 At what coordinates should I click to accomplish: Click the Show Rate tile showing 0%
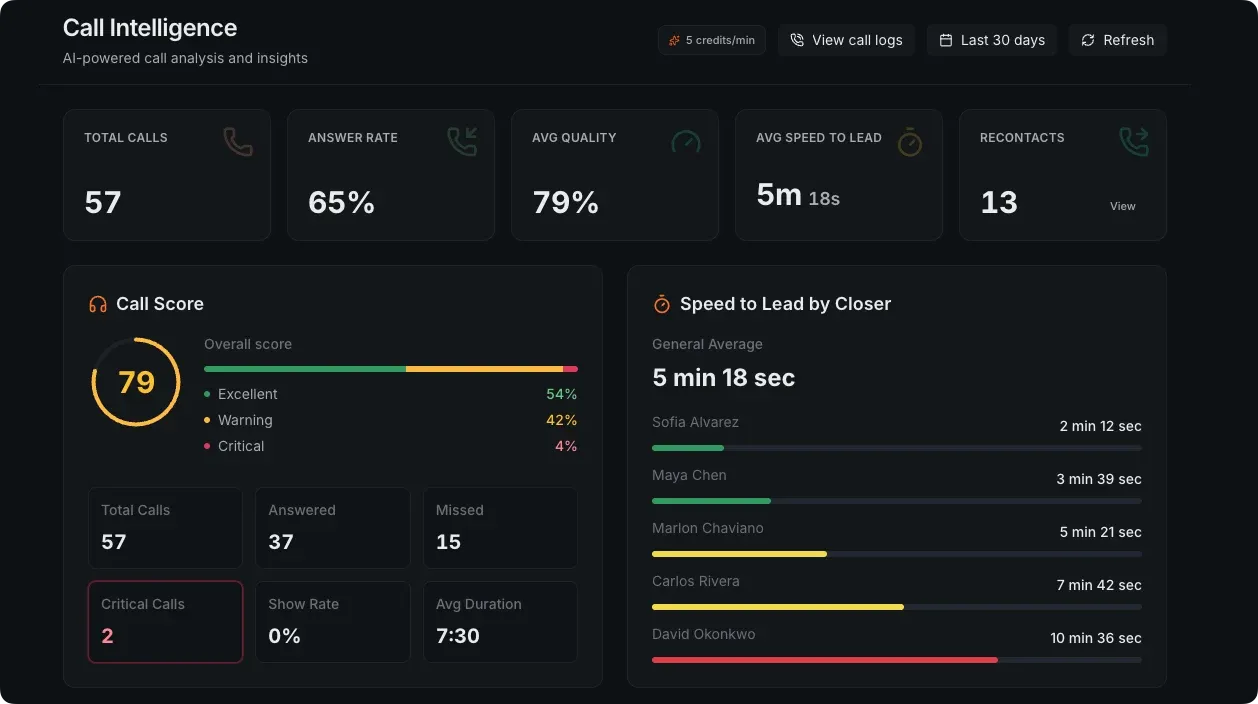pos(333,622)
